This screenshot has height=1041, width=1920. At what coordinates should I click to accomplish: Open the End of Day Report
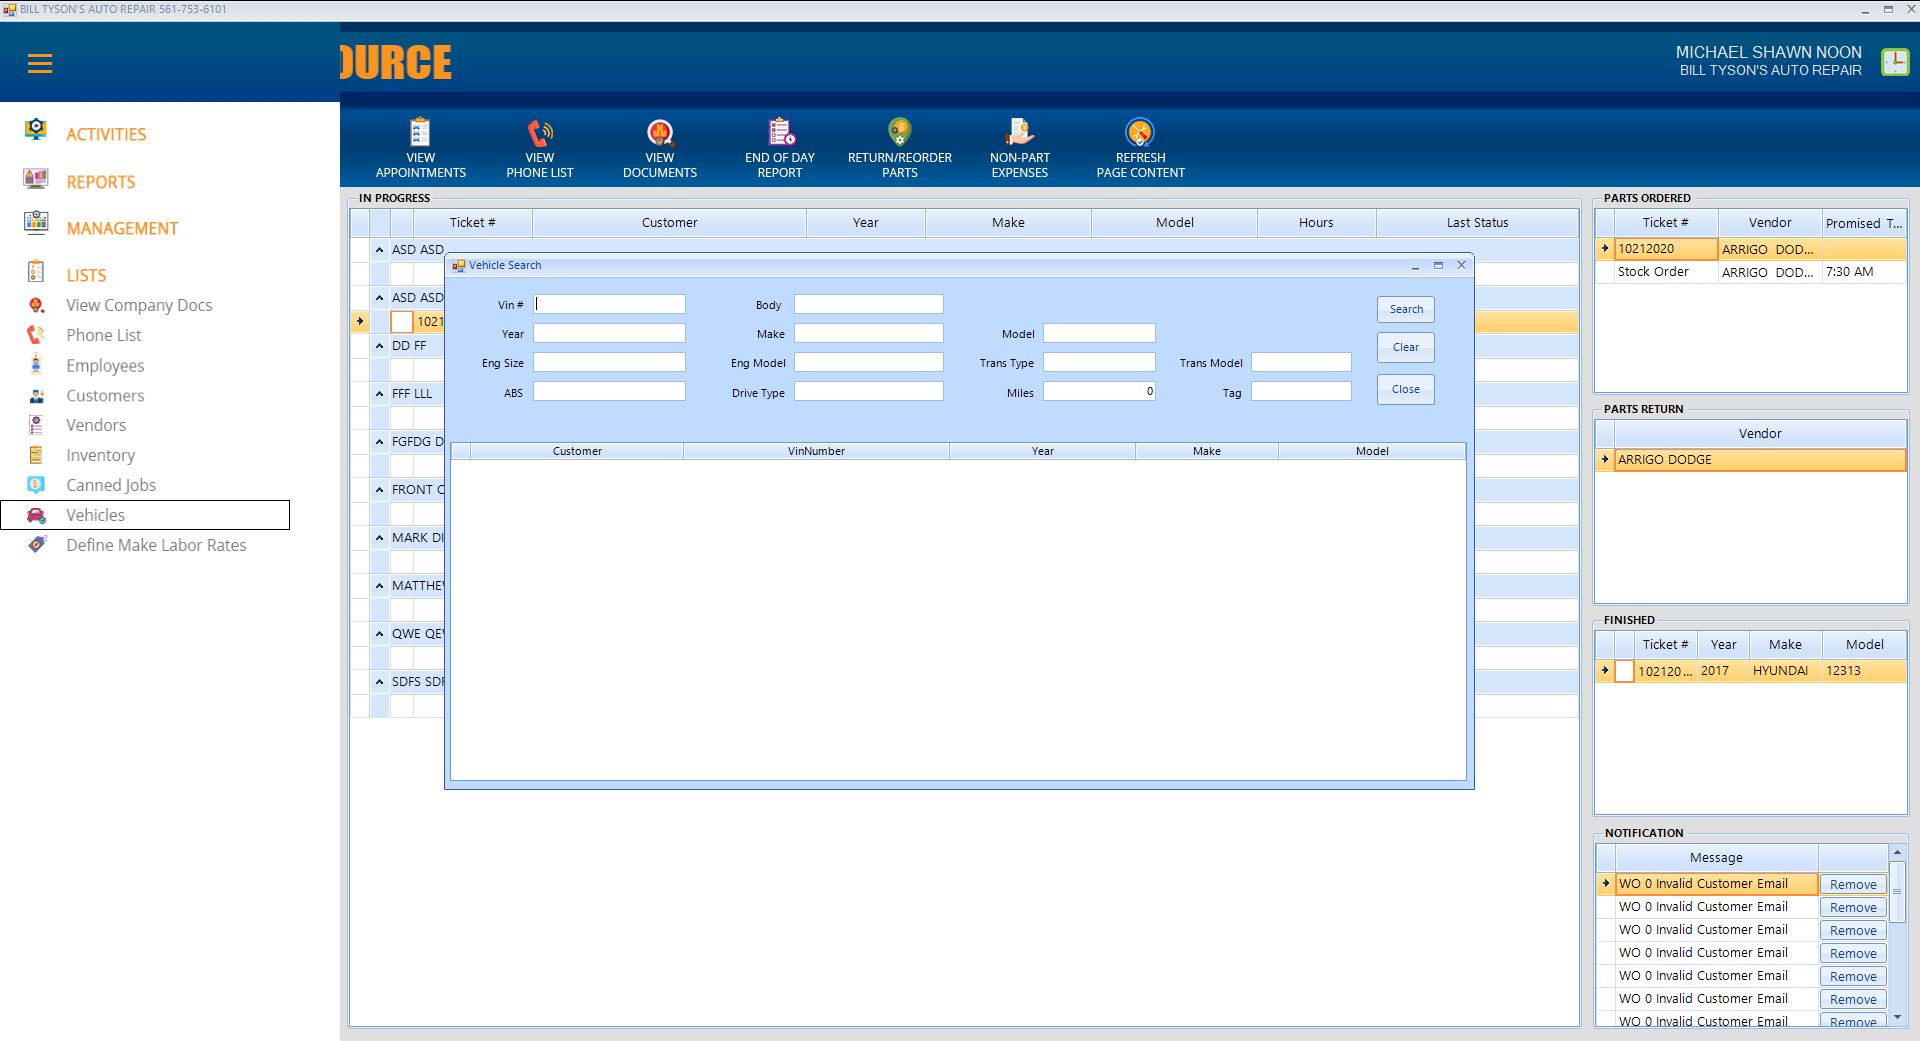780,134
